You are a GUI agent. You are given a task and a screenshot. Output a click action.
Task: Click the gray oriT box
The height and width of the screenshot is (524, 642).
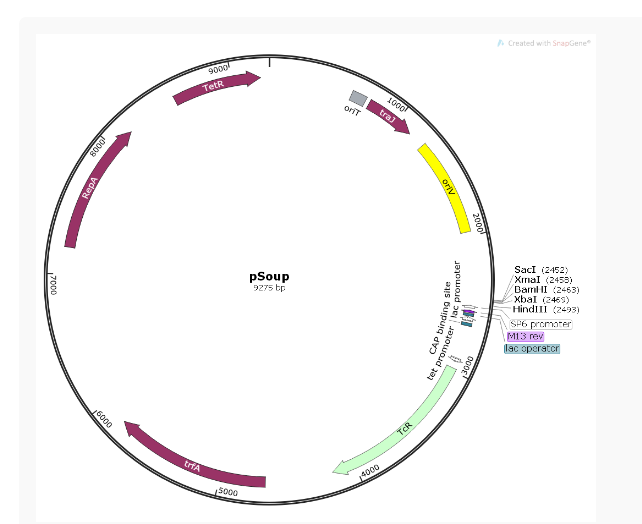pos(356,98)
